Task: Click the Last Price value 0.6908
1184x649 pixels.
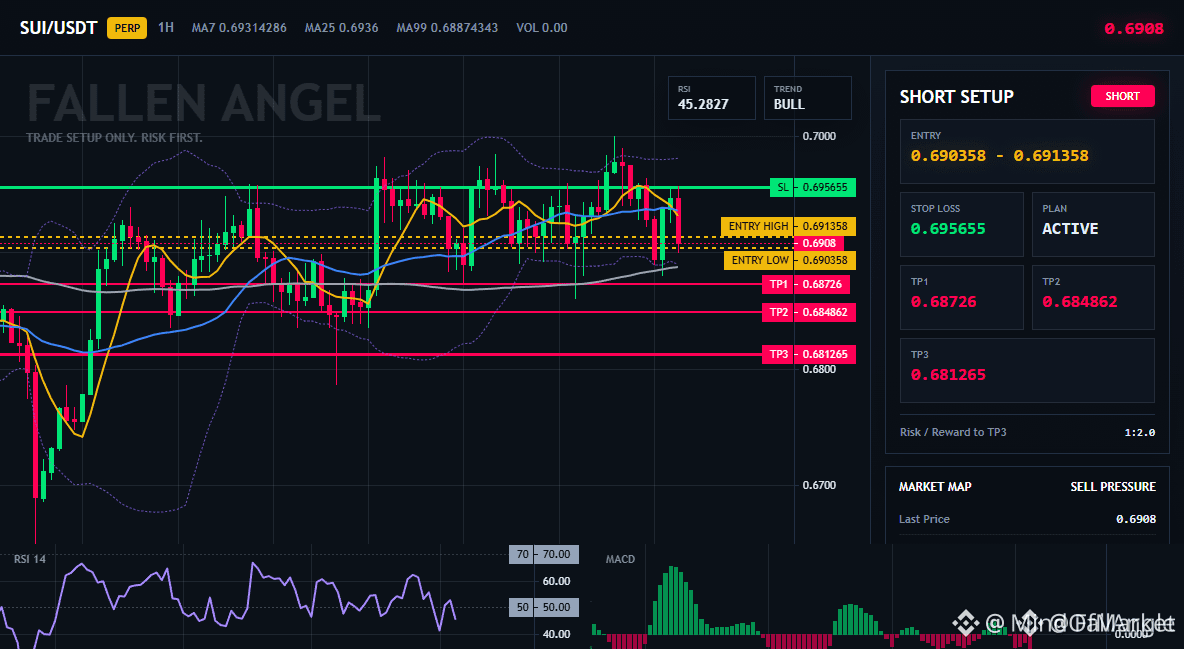Action: (x=1136, y=519)
